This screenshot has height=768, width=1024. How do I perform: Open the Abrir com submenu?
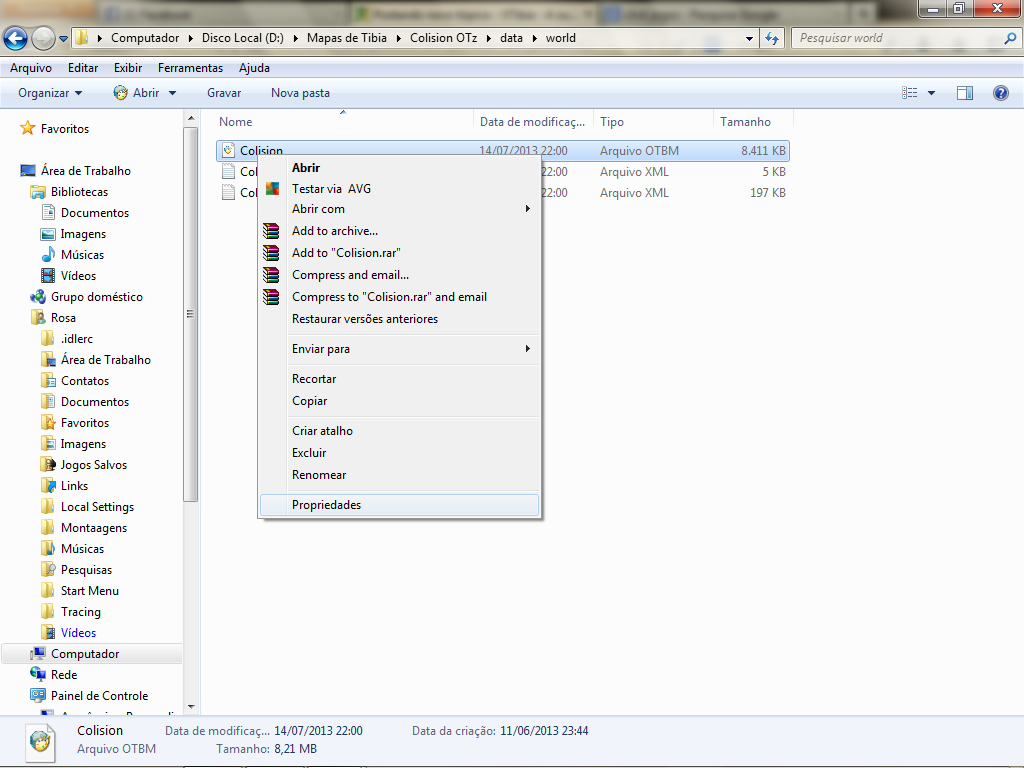(x=400, y=209)
